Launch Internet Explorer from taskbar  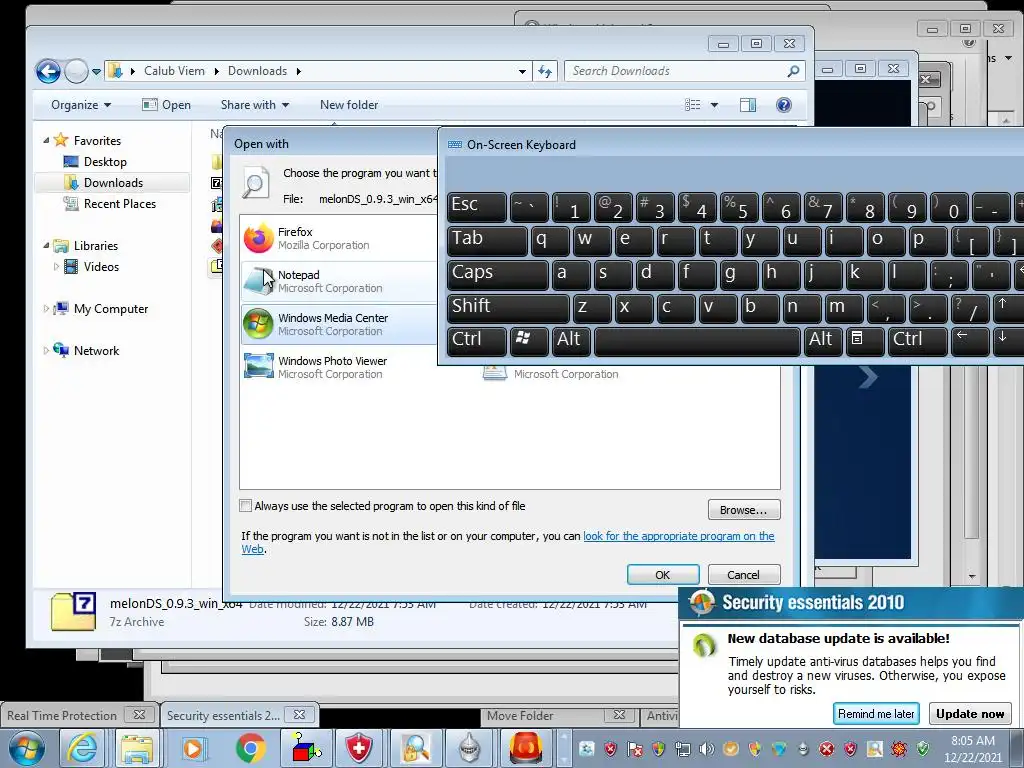(x=82, y=748)
